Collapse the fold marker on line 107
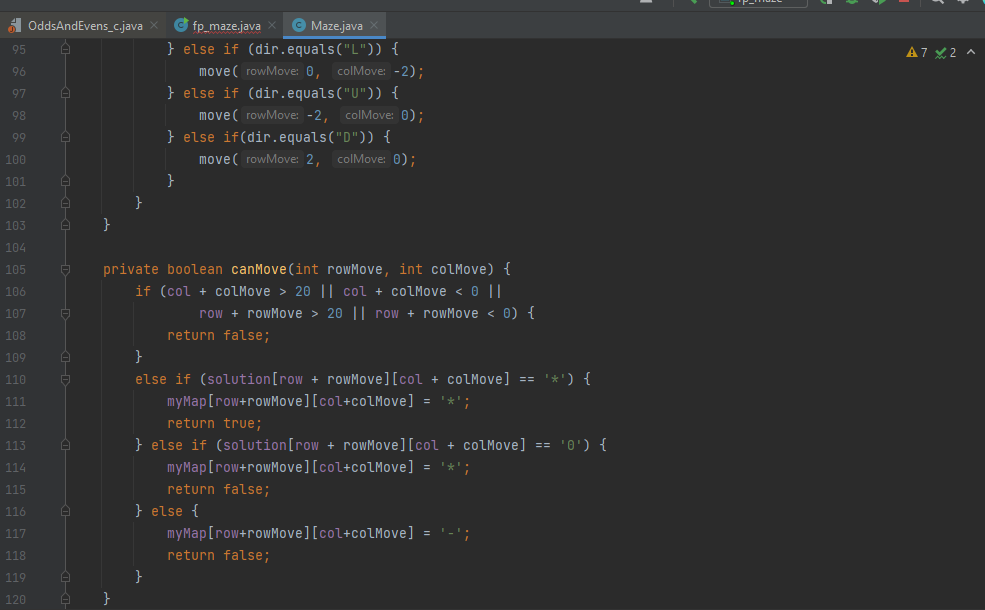This screenshot has width=985, height=610. (x=65, y=313)
